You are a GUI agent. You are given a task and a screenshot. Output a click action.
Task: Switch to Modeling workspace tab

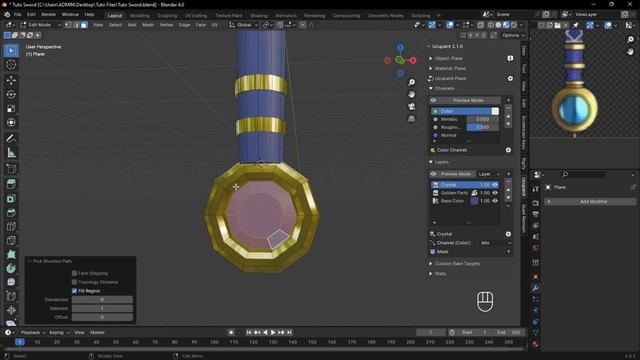[139, 16]
